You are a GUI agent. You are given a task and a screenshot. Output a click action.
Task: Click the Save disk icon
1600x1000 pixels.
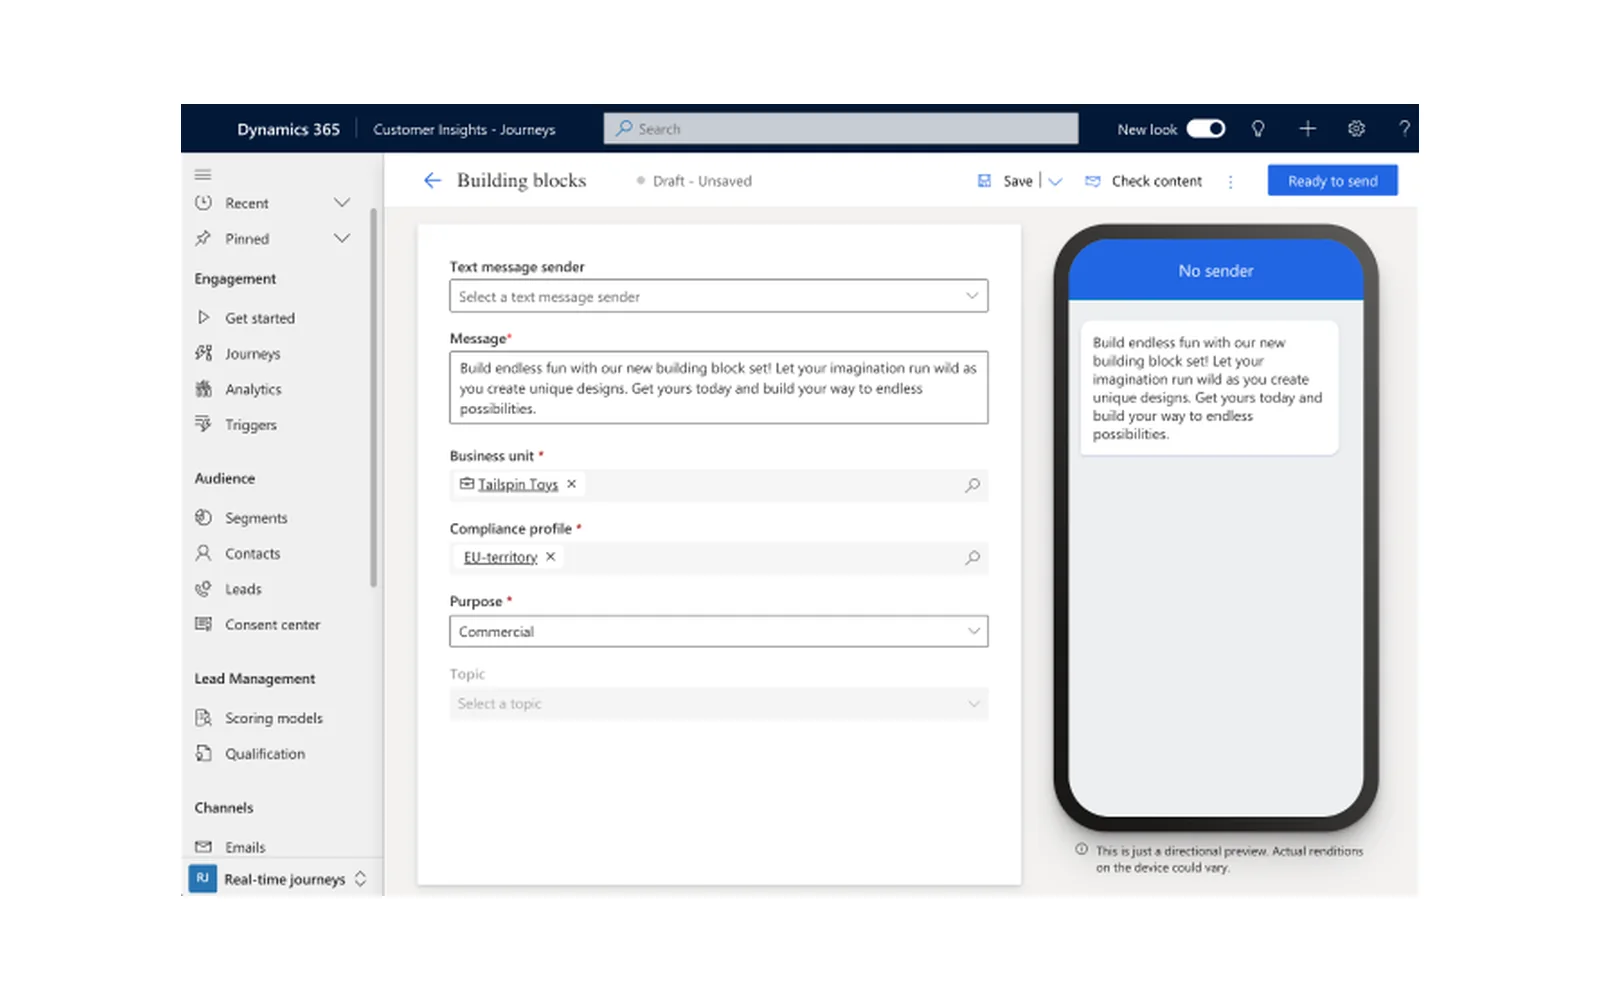point(984,181)
